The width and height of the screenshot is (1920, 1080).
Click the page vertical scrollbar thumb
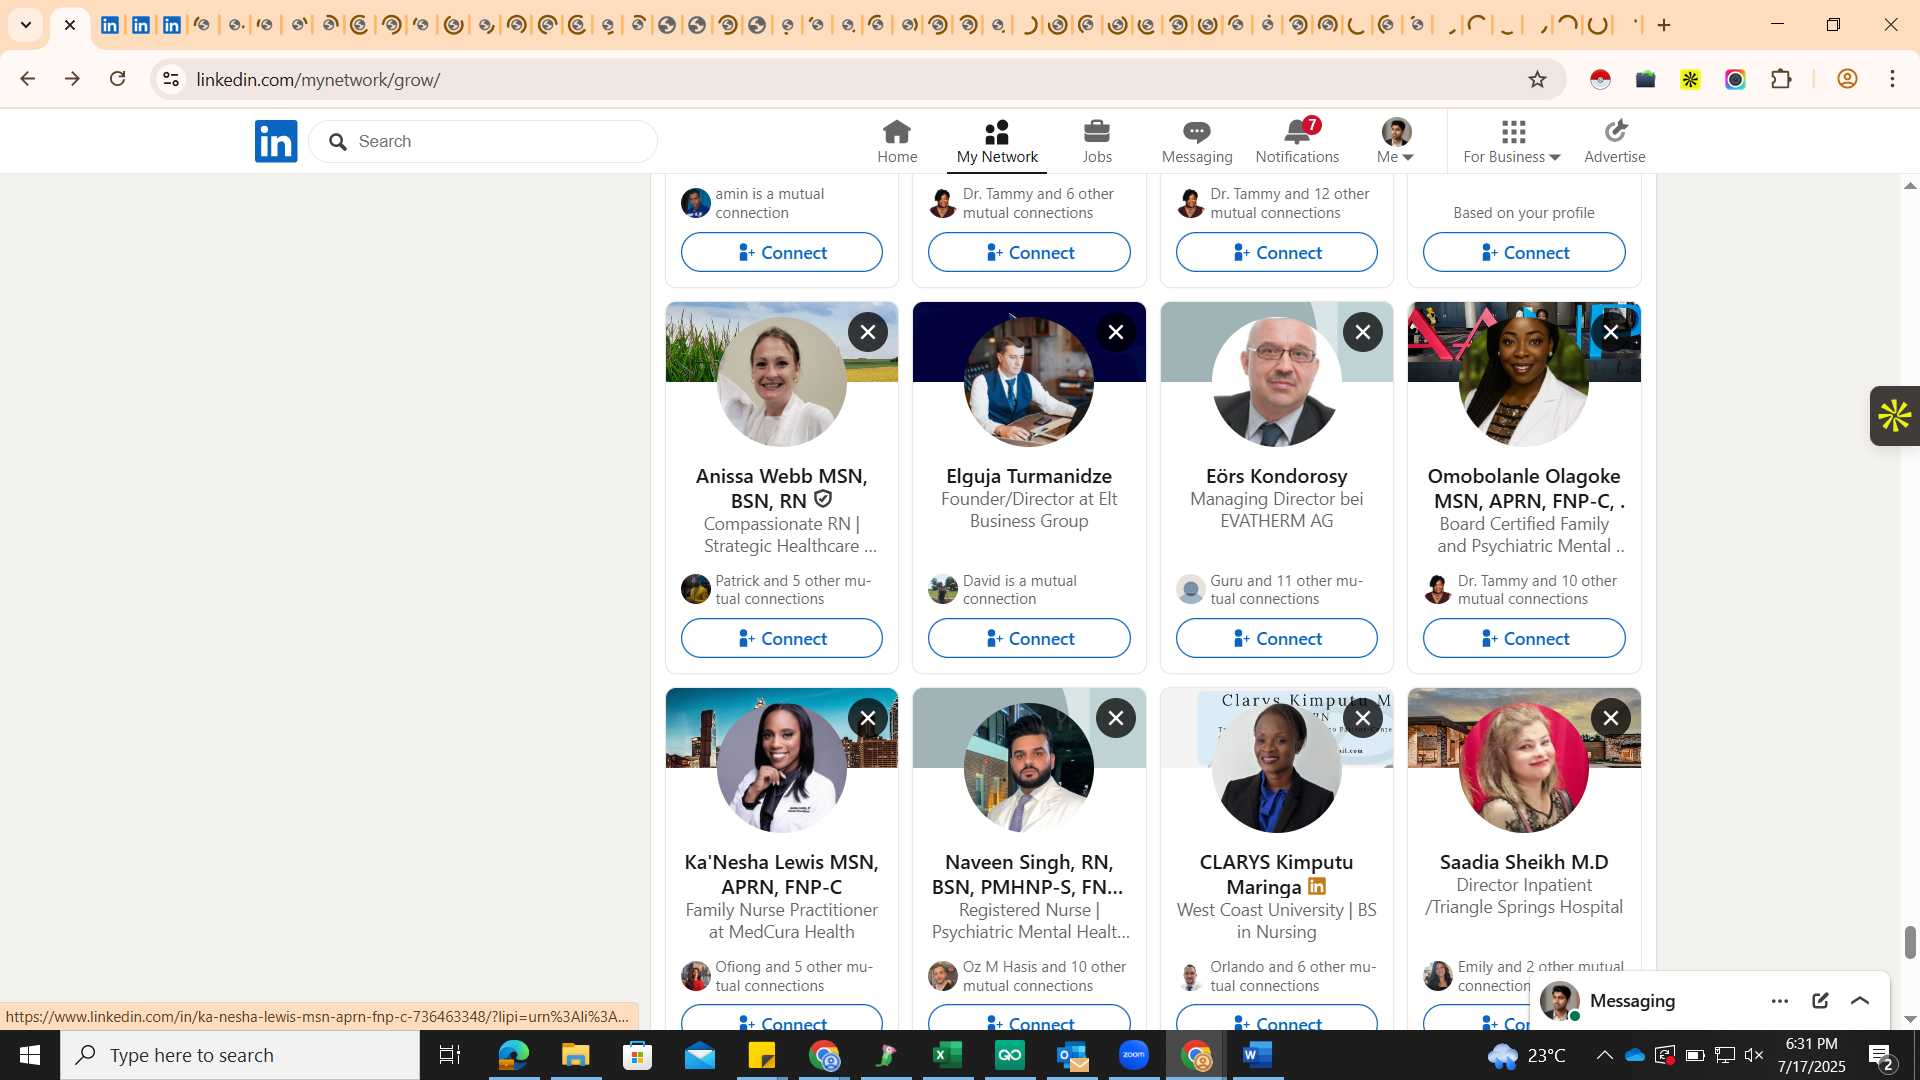pos(1910,942)
